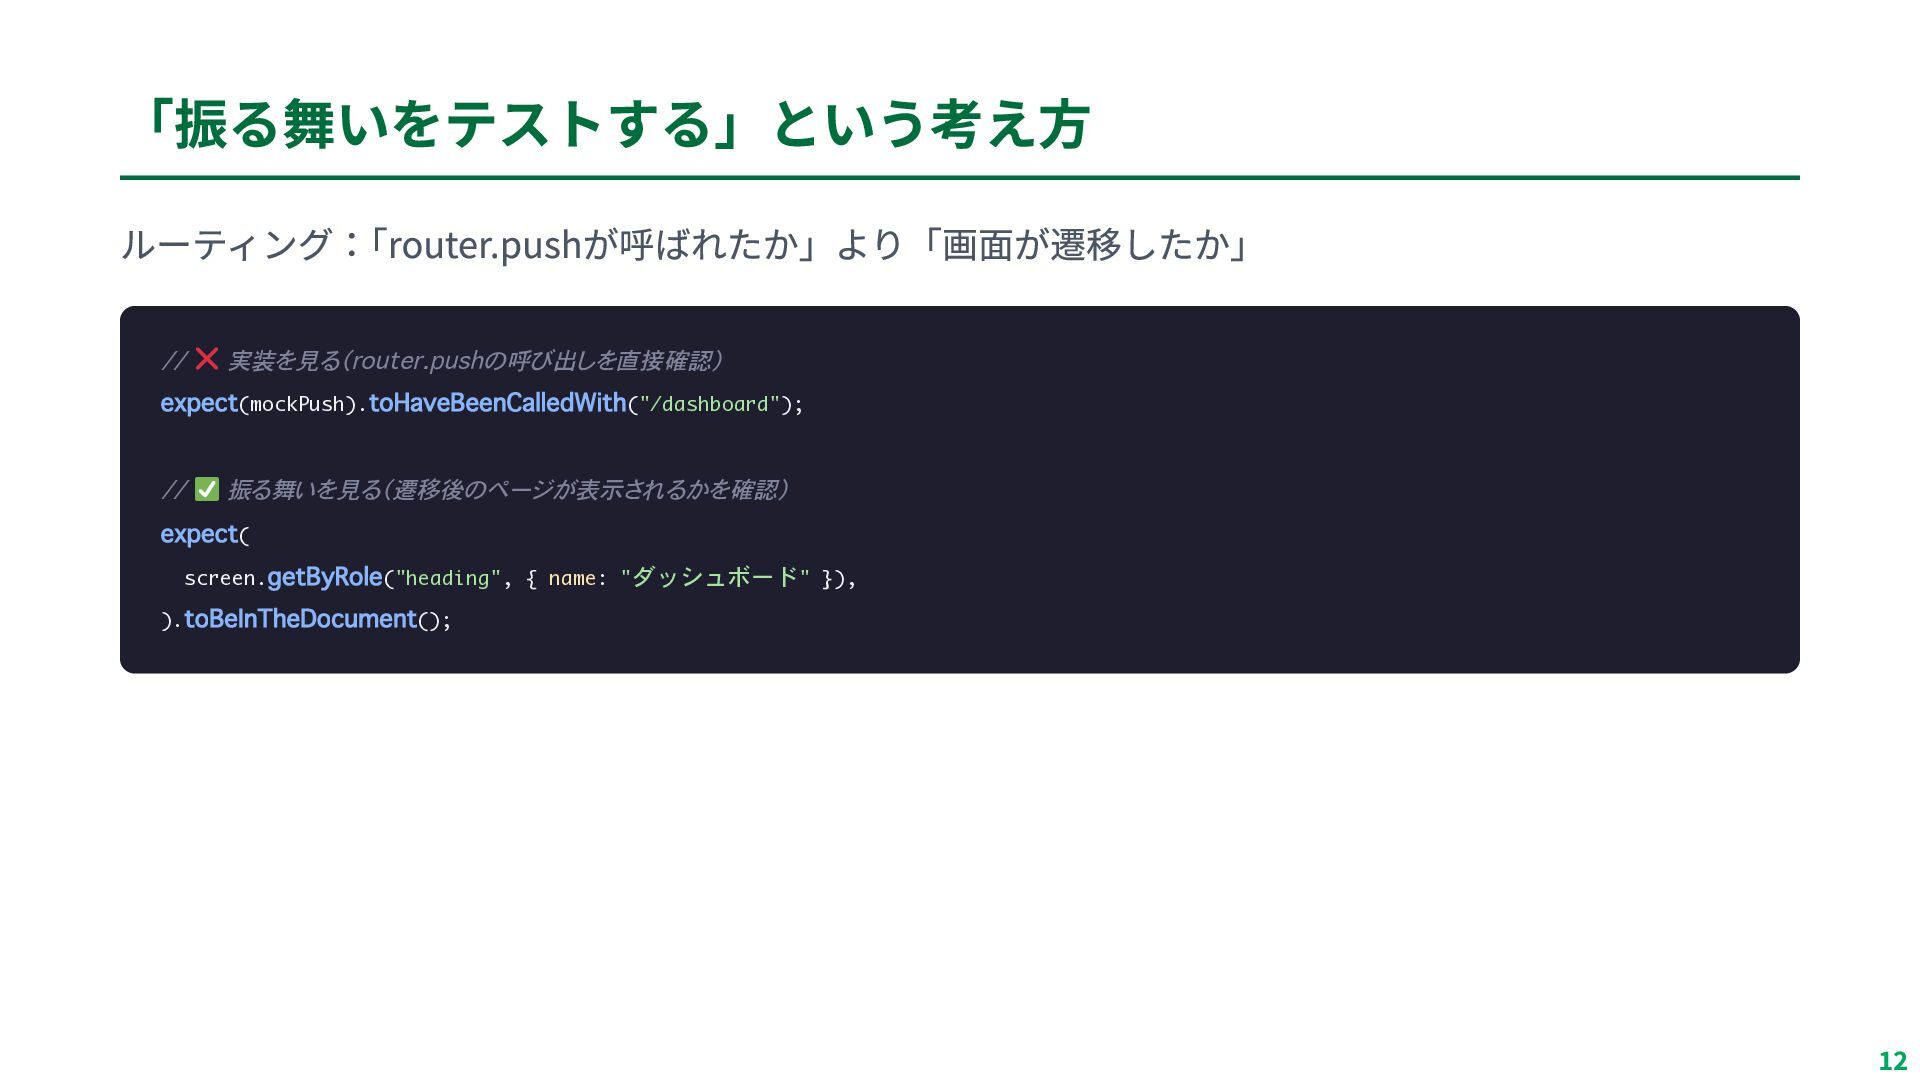The height and width of the screenshot is (1080, 1920).
Task: Click the getByRole method name
Action: tap(324, 577)
